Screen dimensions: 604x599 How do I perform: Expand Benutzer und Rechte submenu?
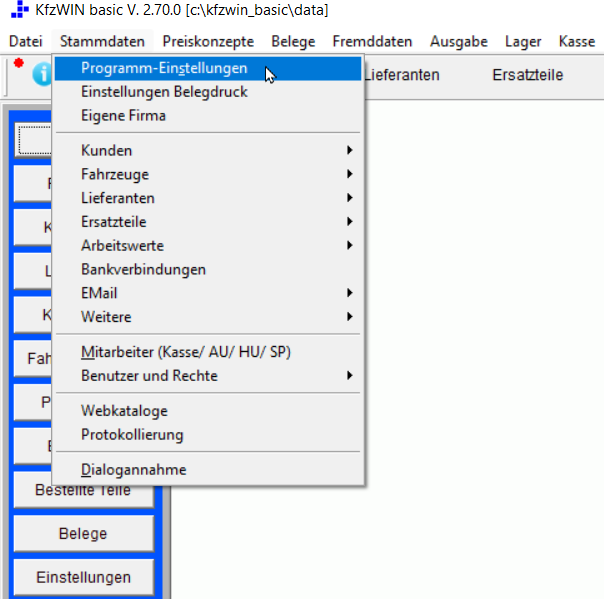tap(208, 376)
